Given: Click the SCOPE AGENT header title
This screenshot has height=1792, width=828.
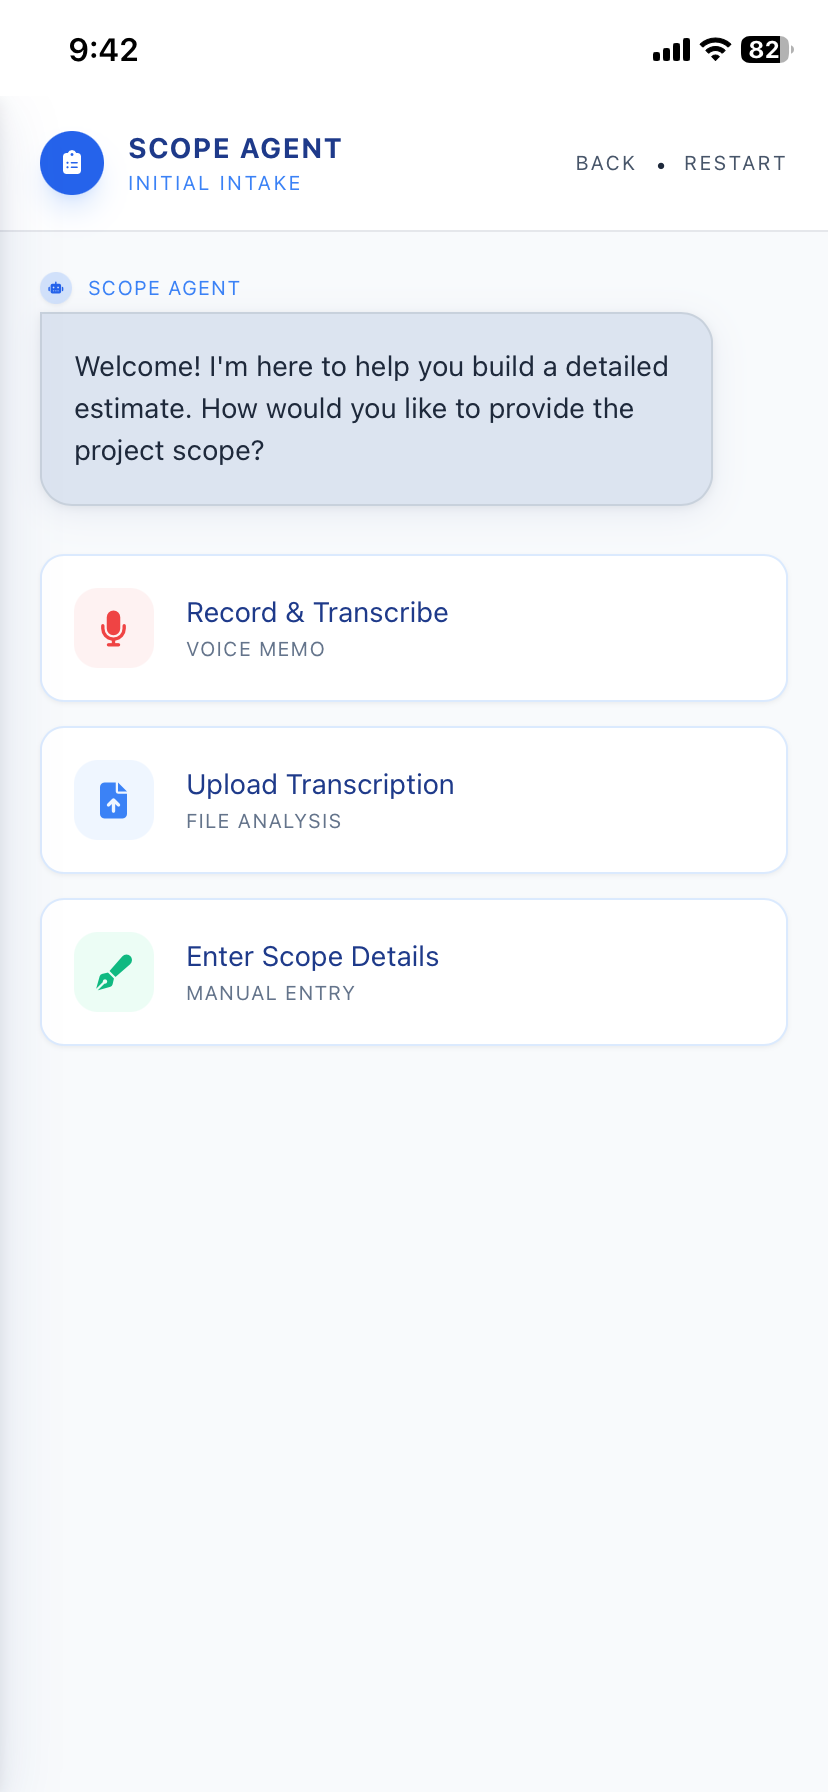Looking at the screenshot, I should coord(235,148).
